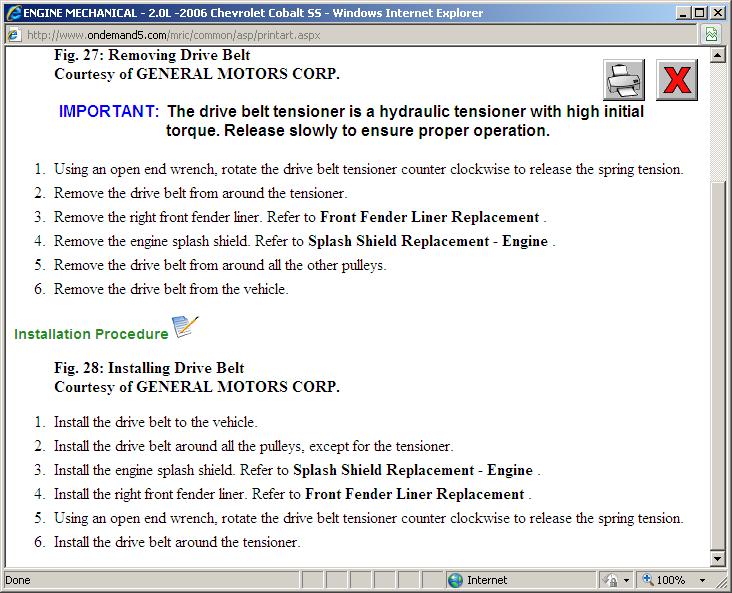Click the Fig. 27: Removing Drive Belt caption

point(152,55)
